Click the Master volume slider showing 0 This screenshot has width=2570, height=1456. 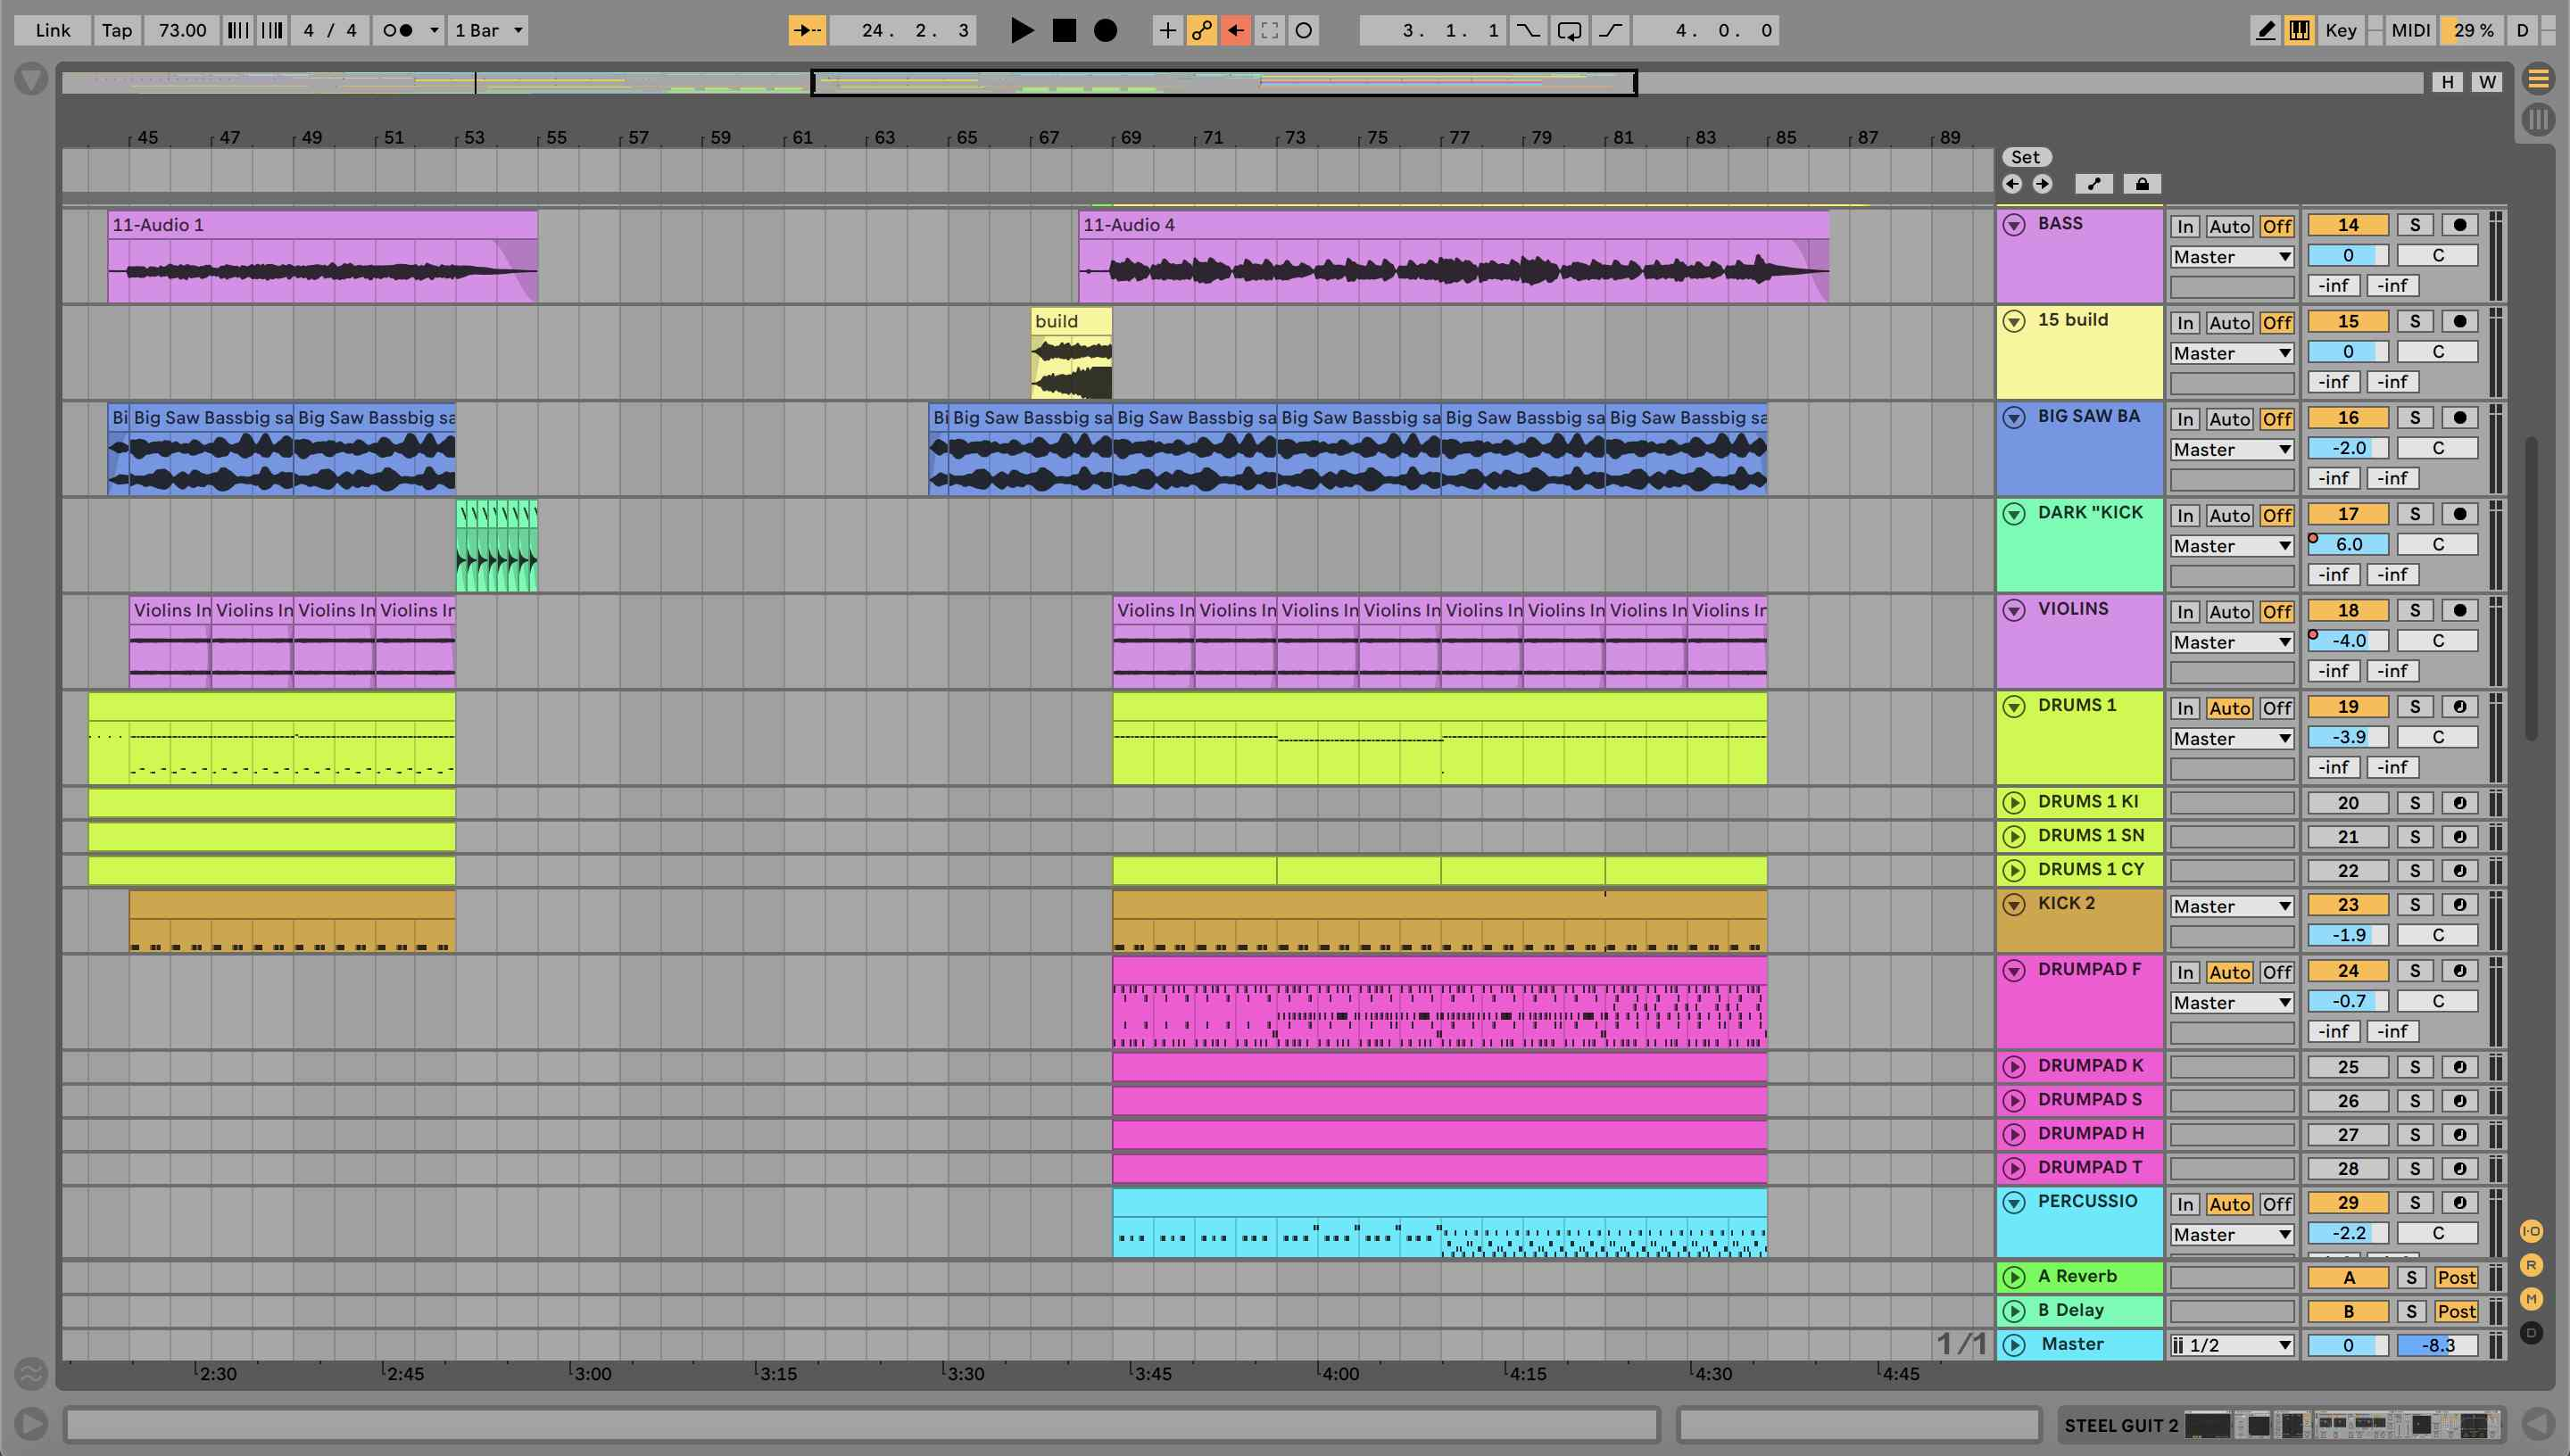coord(2348,1346)
